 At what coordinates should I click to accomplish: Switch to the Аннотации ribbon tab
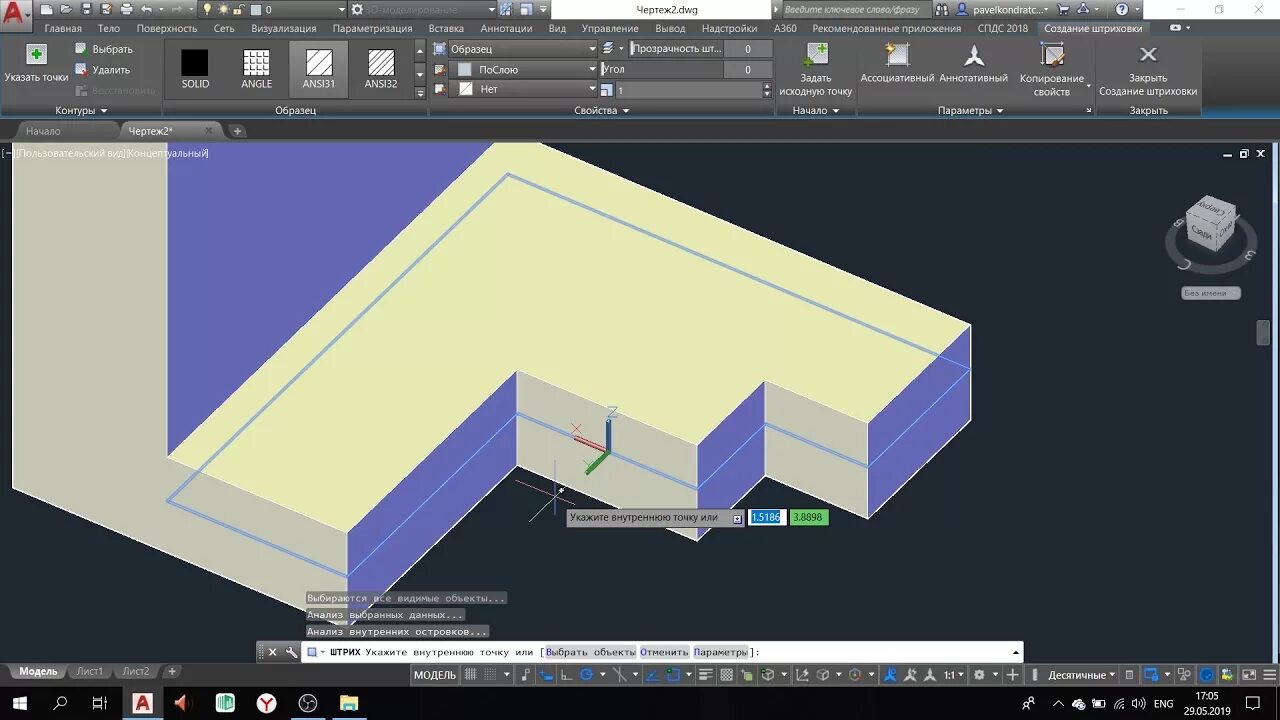pyautogui.click(x=506, y=29)
